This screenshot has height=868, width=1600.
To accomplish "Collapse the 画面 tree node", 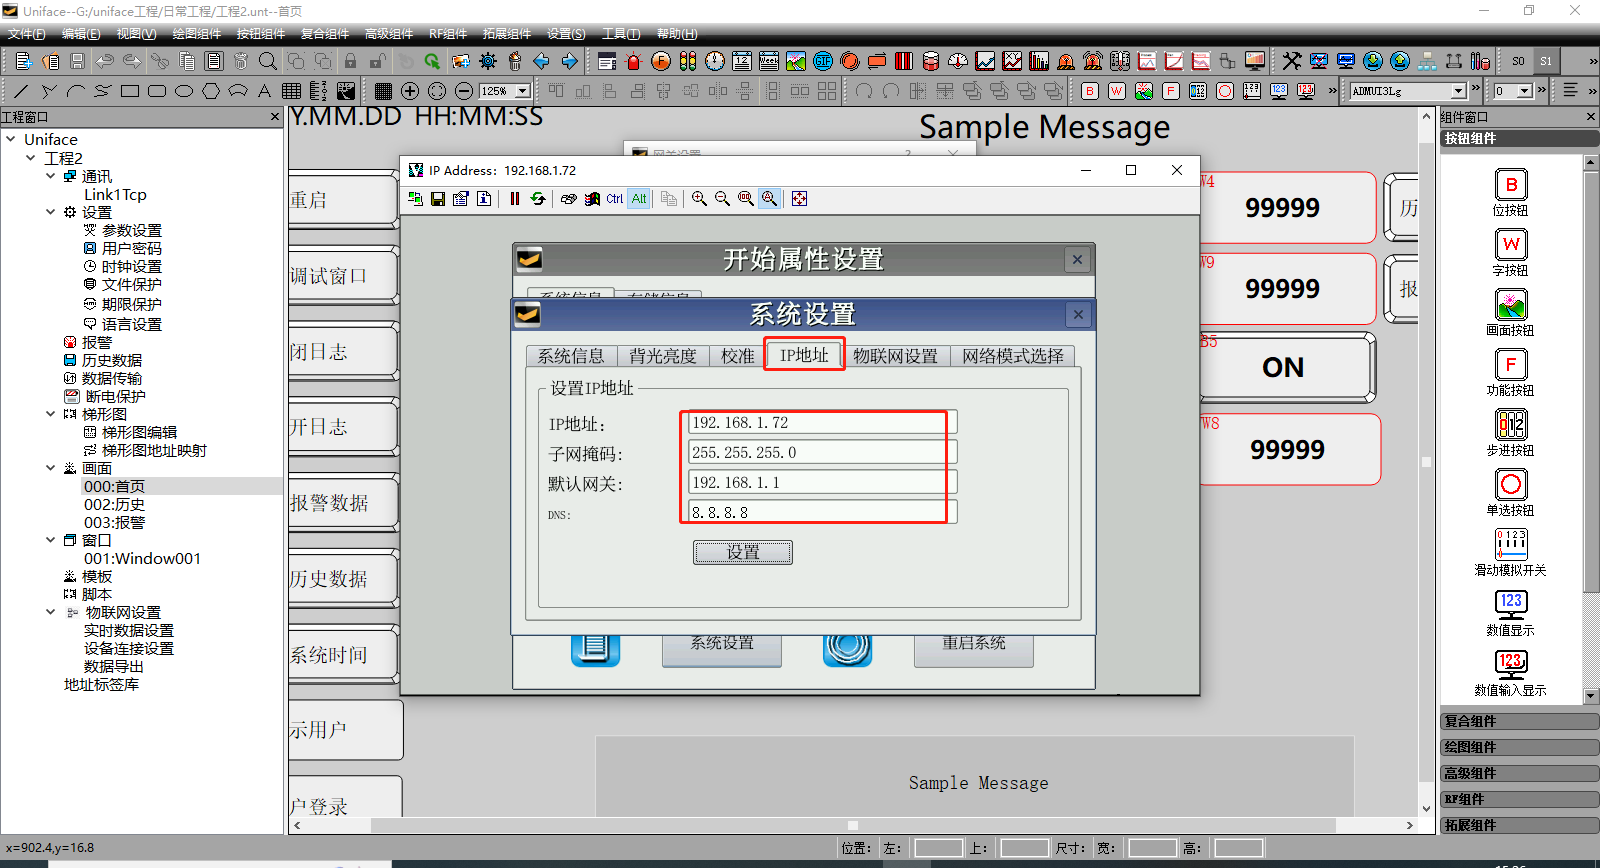I will pyautogui.click(x=51, y=468).
